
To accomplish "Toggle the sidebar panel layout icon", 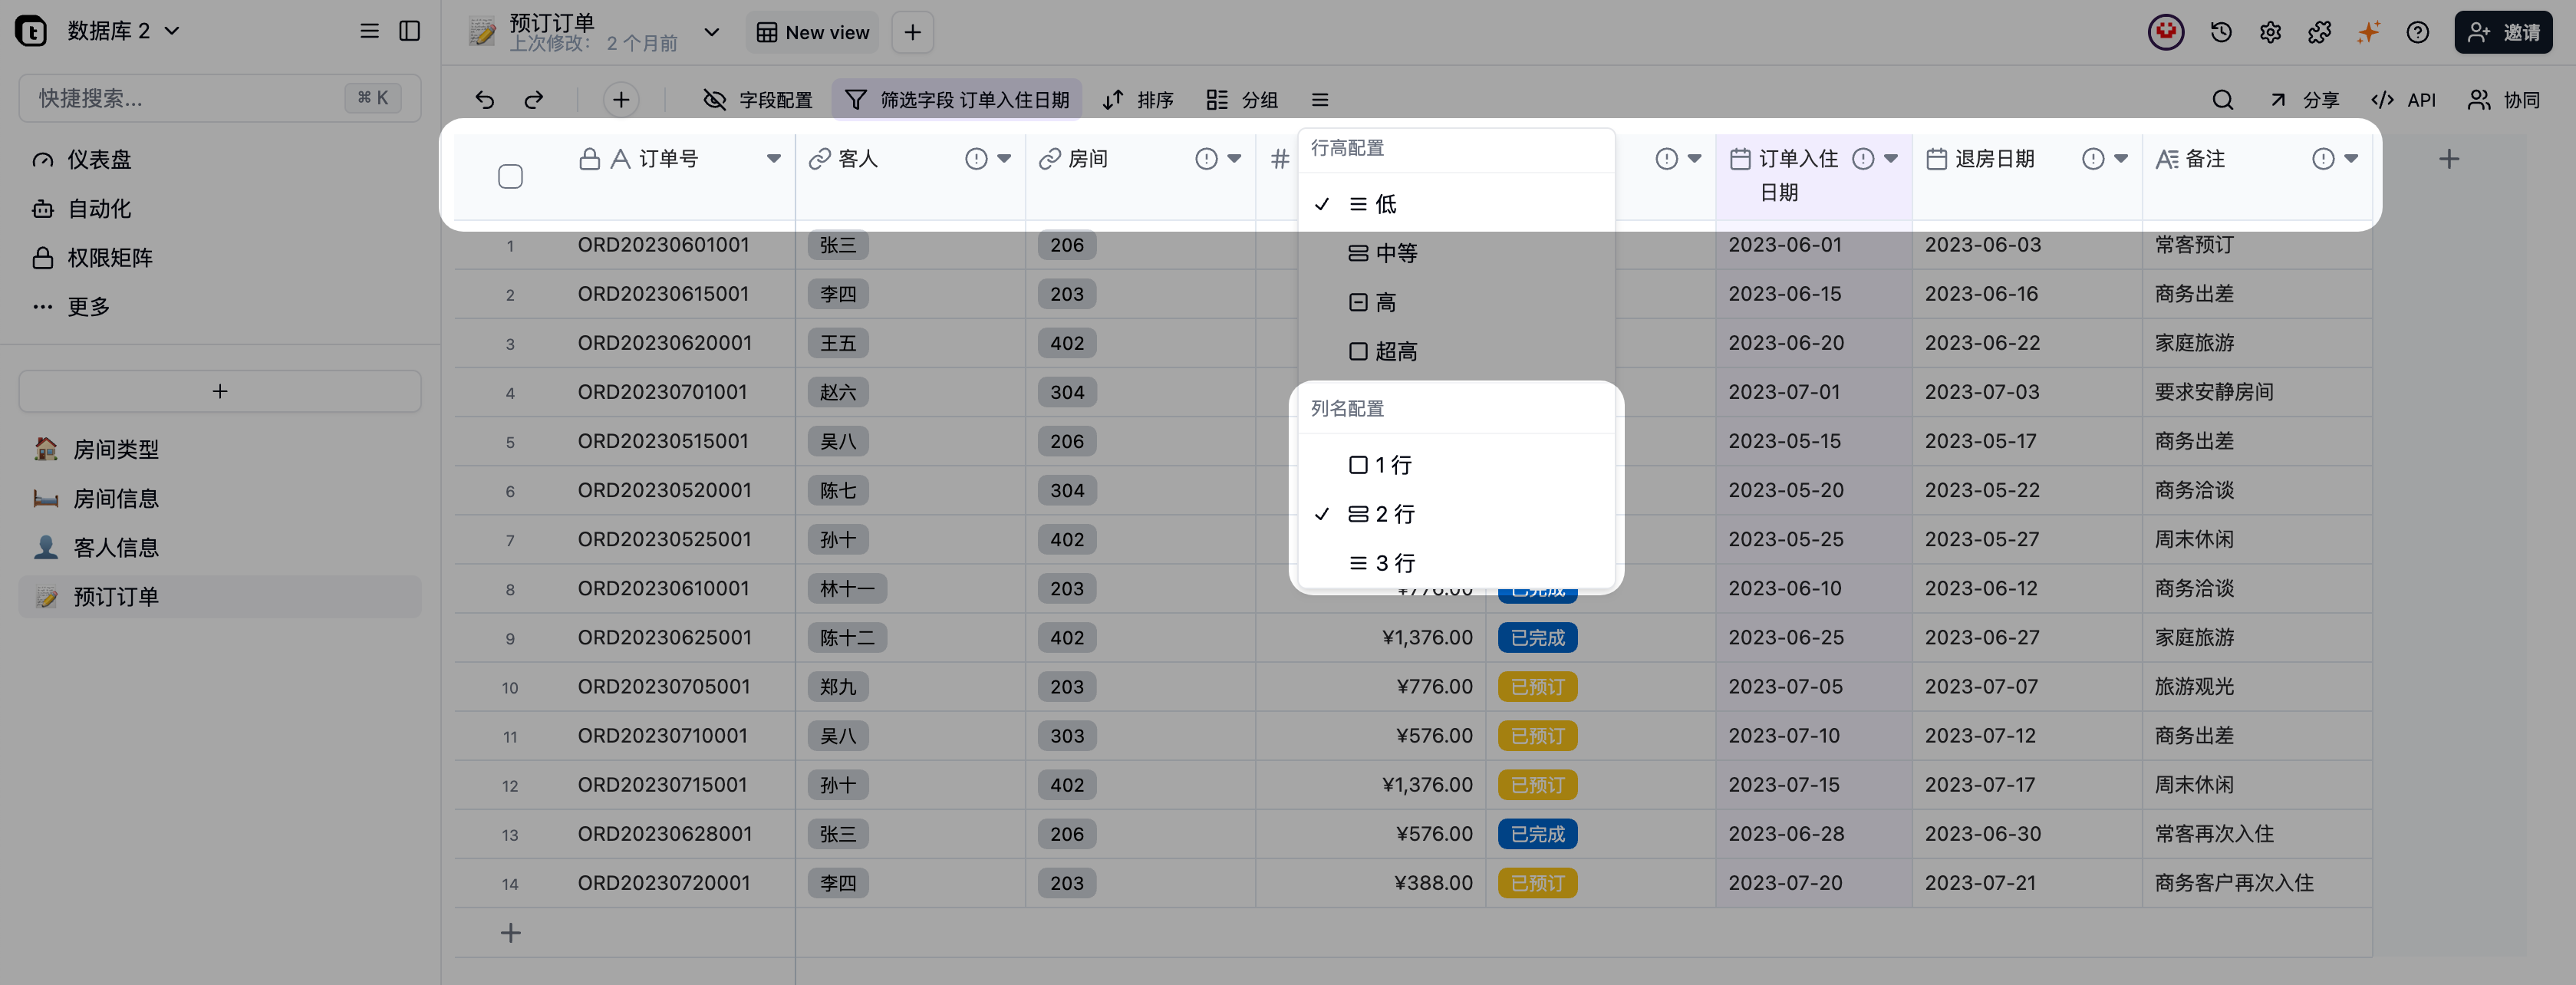I will coord(409,31).
